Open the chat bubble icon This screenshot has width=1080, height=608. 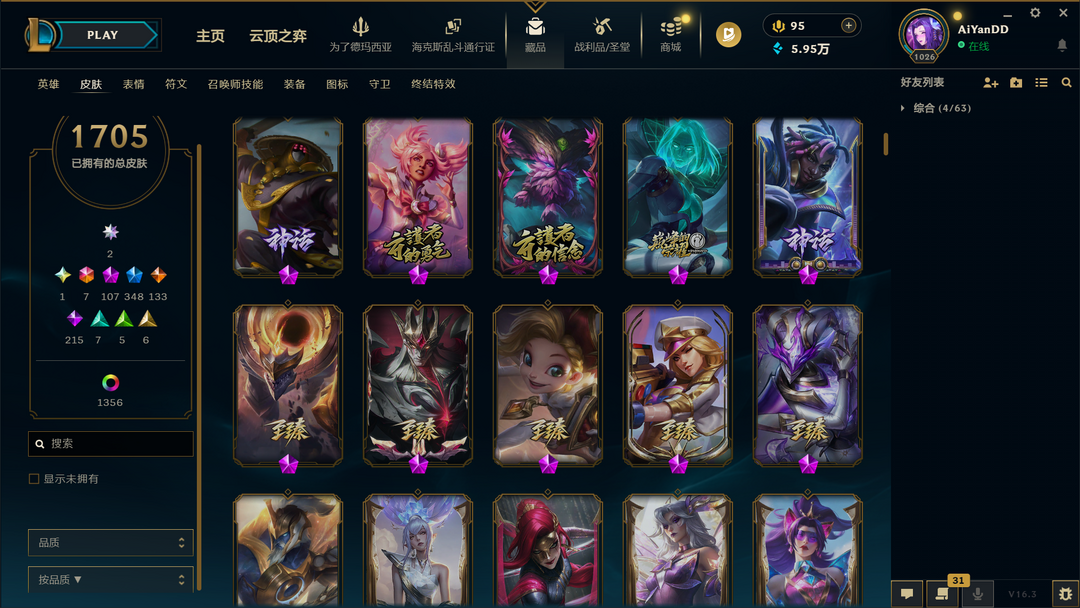tap(907, 594)
